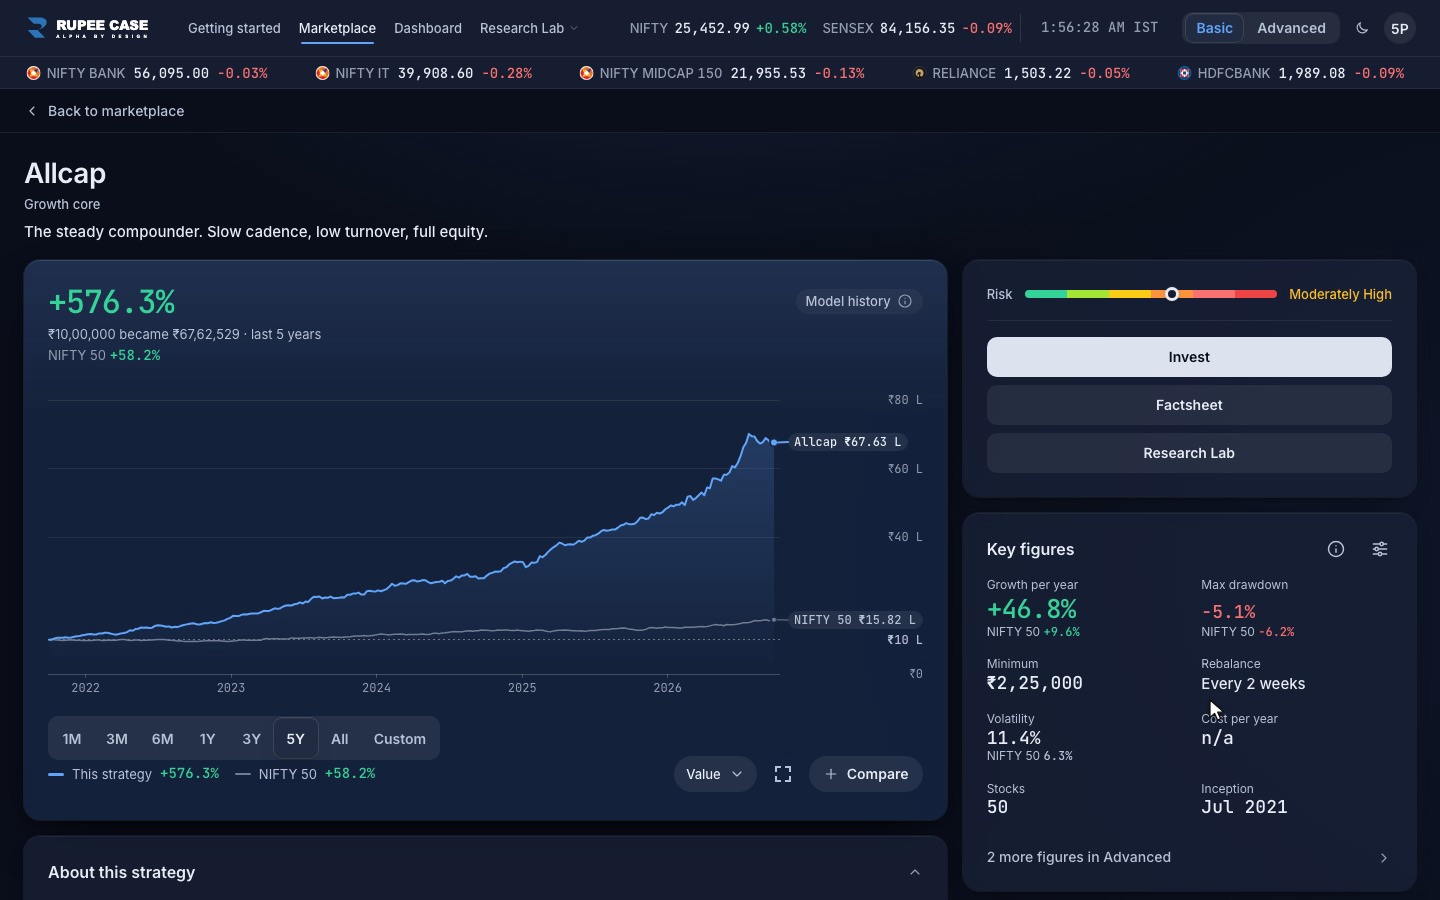The height and width of the screenshot is (900, 1440).
Task: Open the Factsheet
Action: click(1189, 405)
